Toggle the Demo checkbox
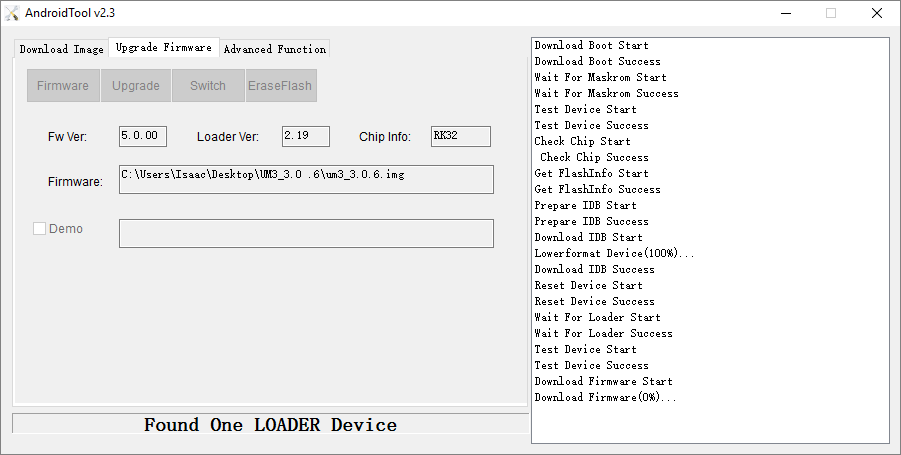This screenshot has height=455, width=901. click(39, 229)
